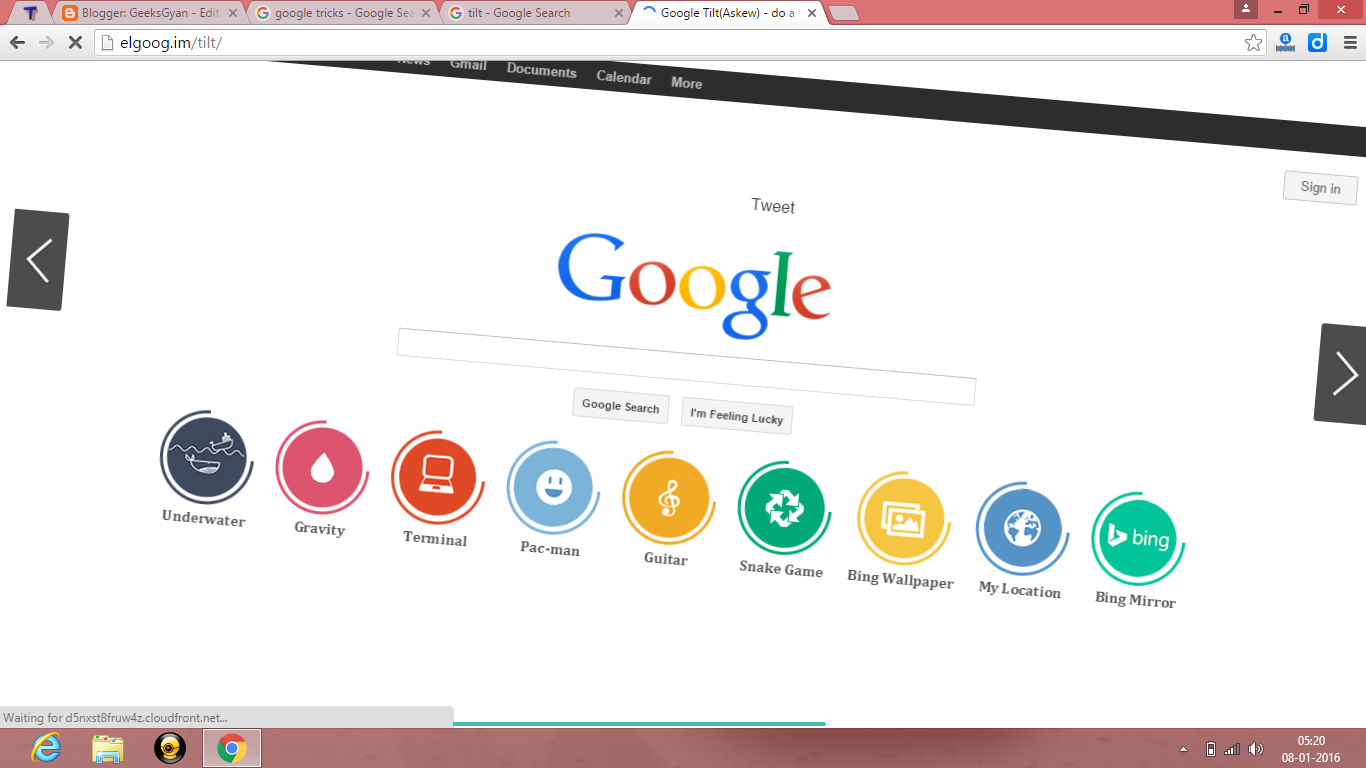Viewport: 1366px width, 768px height.
Task: Open the volume control in system tray
Action: 1256,749
